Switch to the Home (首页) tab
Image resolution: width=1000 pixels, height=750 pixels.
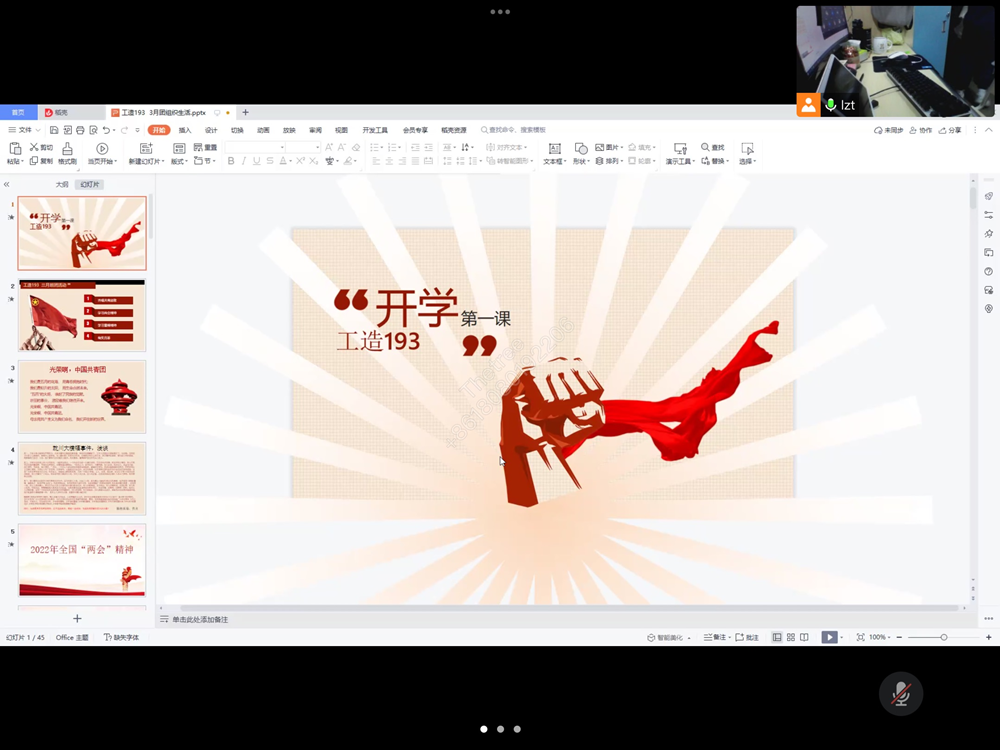tap(18, 112)
